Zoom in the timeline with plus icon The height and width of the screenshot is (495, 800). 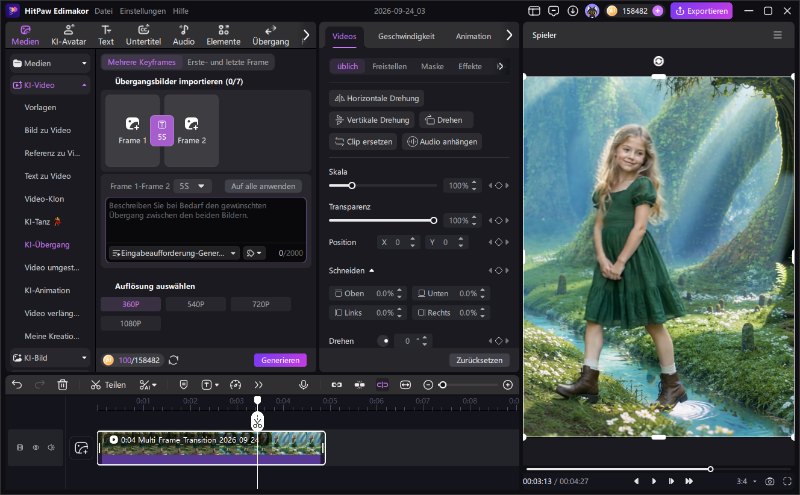point(508,385)
